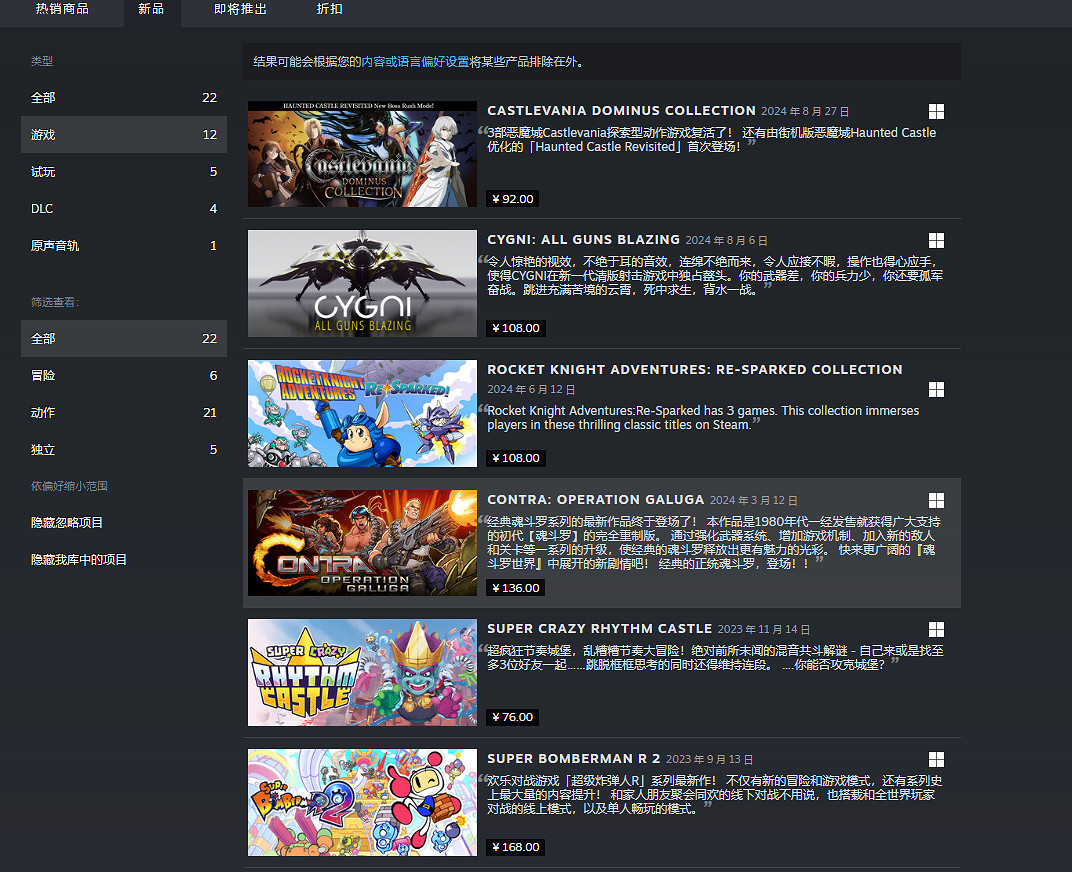This screenshot has height=872, width=1072.
Task: Open the CONTRA: OPERATION GALUGA title link
Action: coord(596,499)
